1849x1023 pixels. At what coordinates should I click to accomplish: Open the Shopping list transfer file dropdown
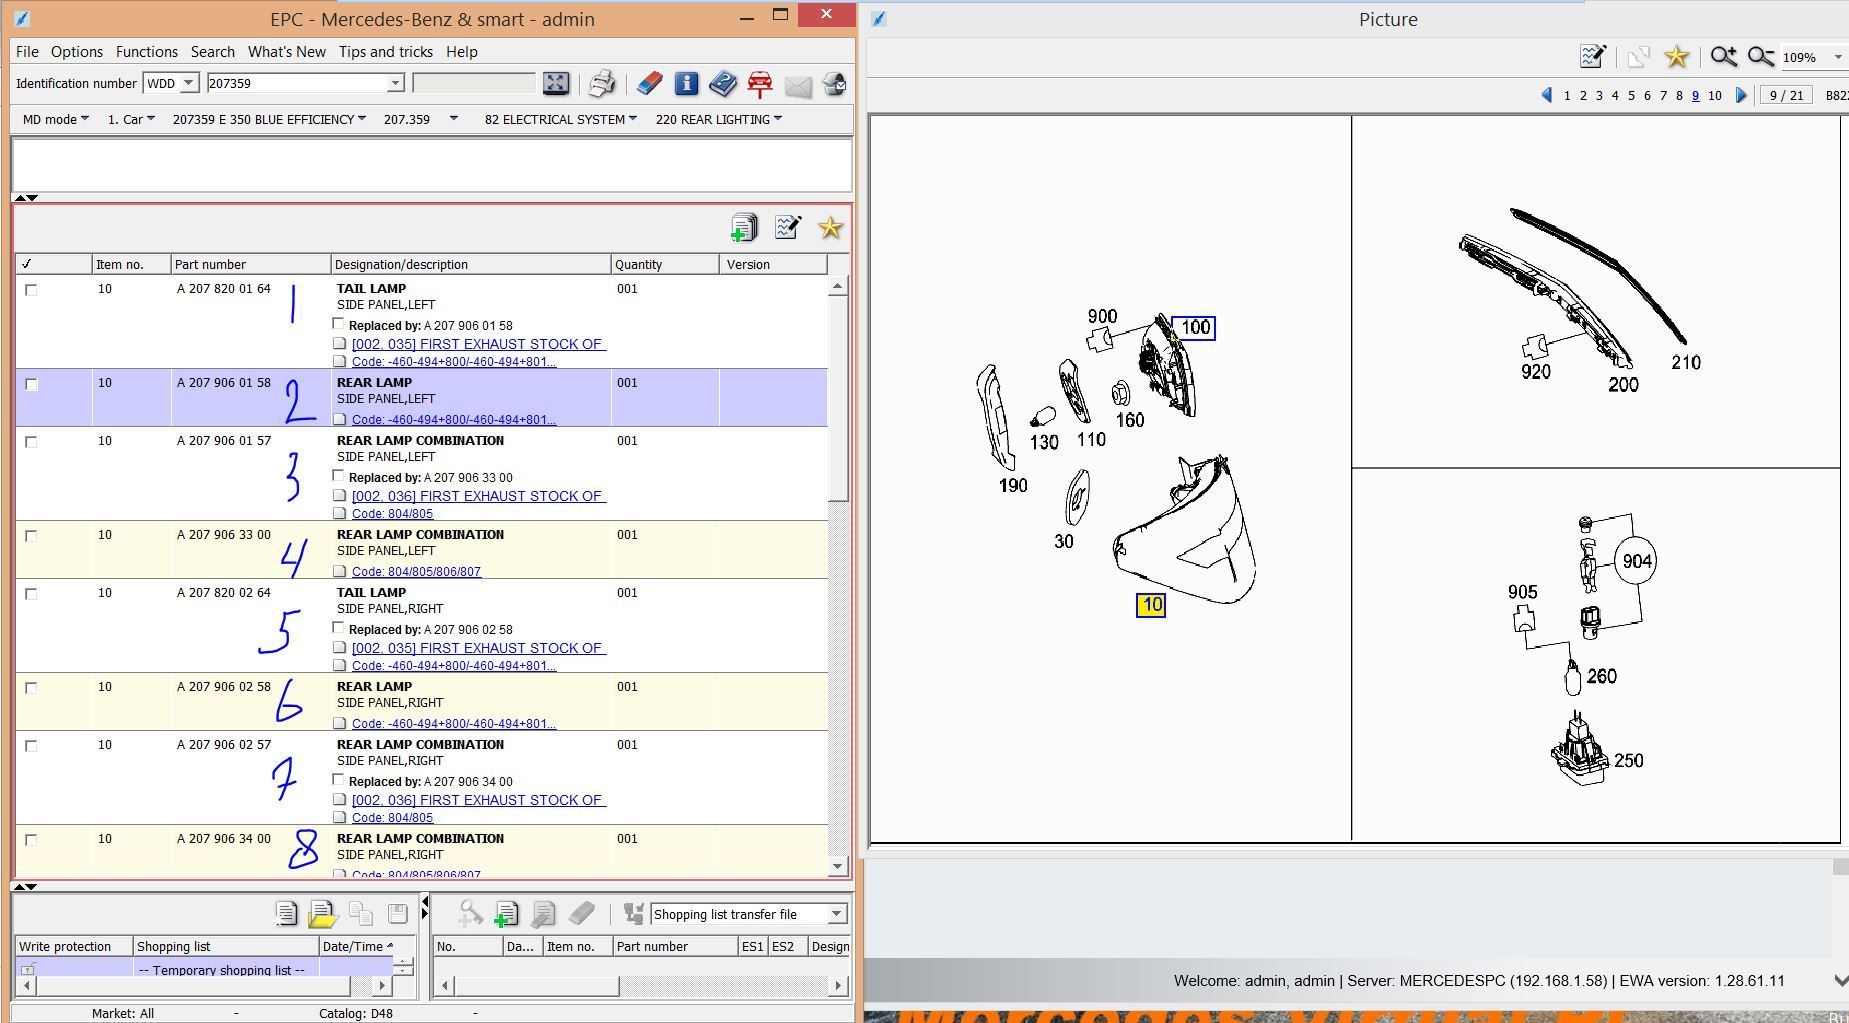pos(836,914)
